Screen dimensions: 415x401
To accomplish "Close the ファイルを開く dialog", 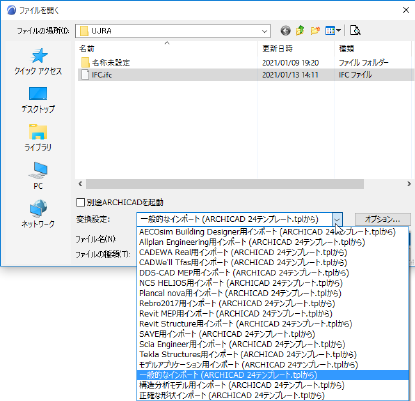I will pos(406,10).
